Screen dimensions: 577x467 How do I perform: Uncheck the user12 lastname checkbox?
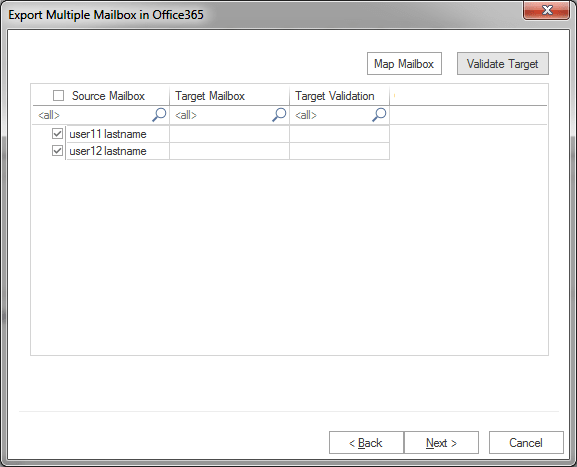(57, 151)
